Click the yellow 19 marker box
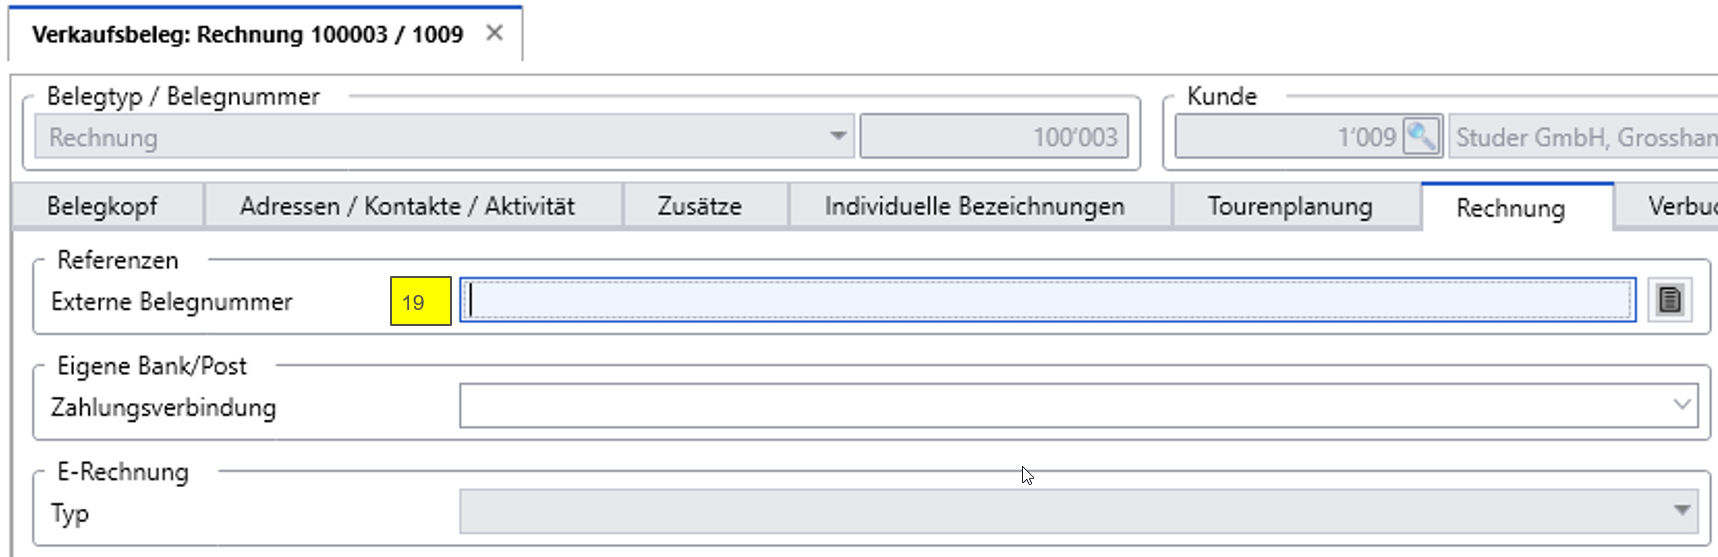The width and height of the screenshot is (1718, 557). 421,301
